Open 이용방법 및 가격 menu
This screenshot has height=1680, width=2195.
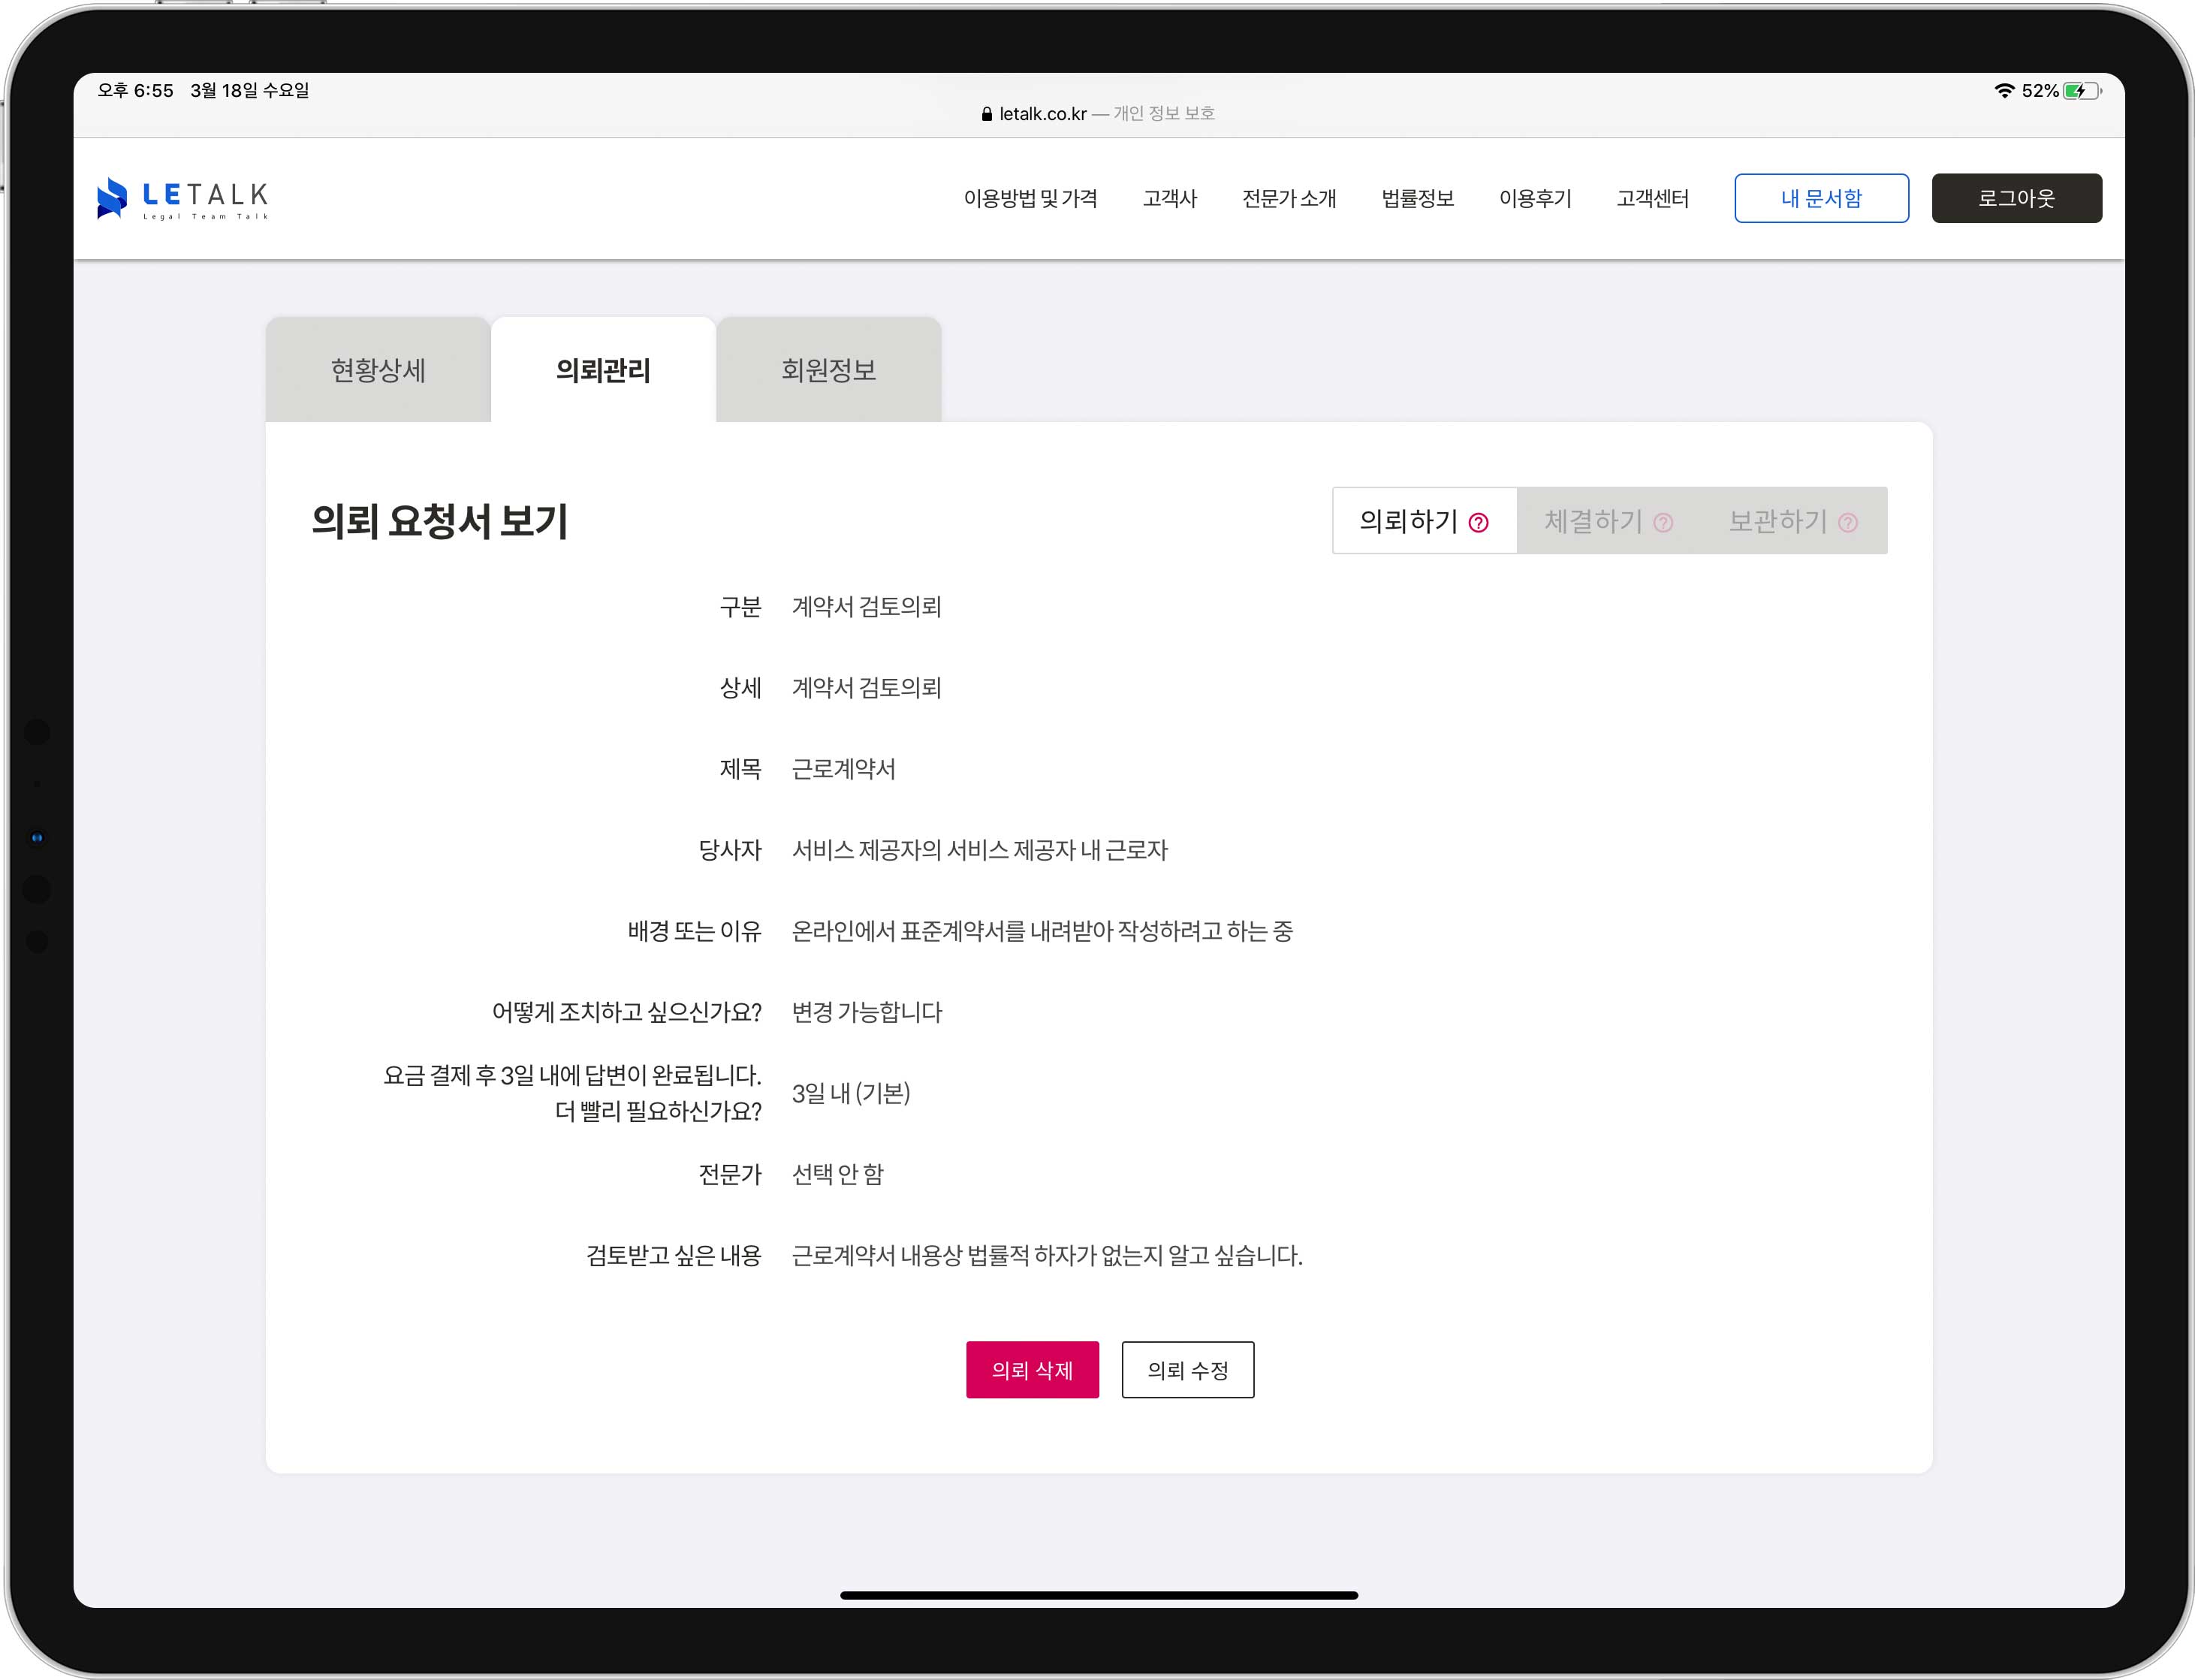(x=1030, y=198)
